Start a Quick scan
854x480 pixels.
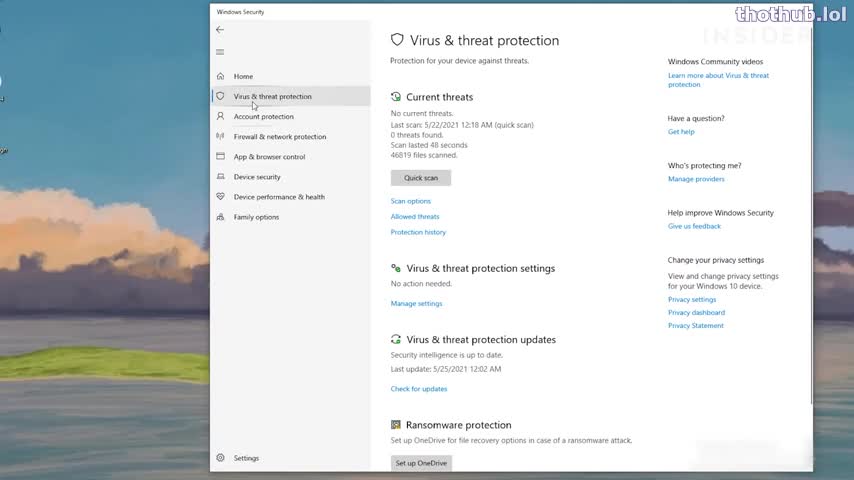pos(420,178)
